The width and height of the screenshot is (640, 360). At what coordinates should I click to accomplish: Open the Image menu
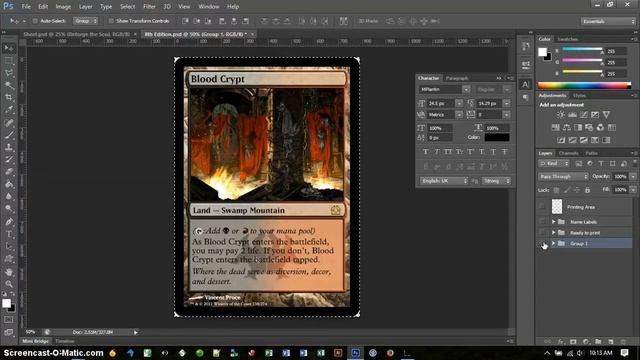point(63,7)
